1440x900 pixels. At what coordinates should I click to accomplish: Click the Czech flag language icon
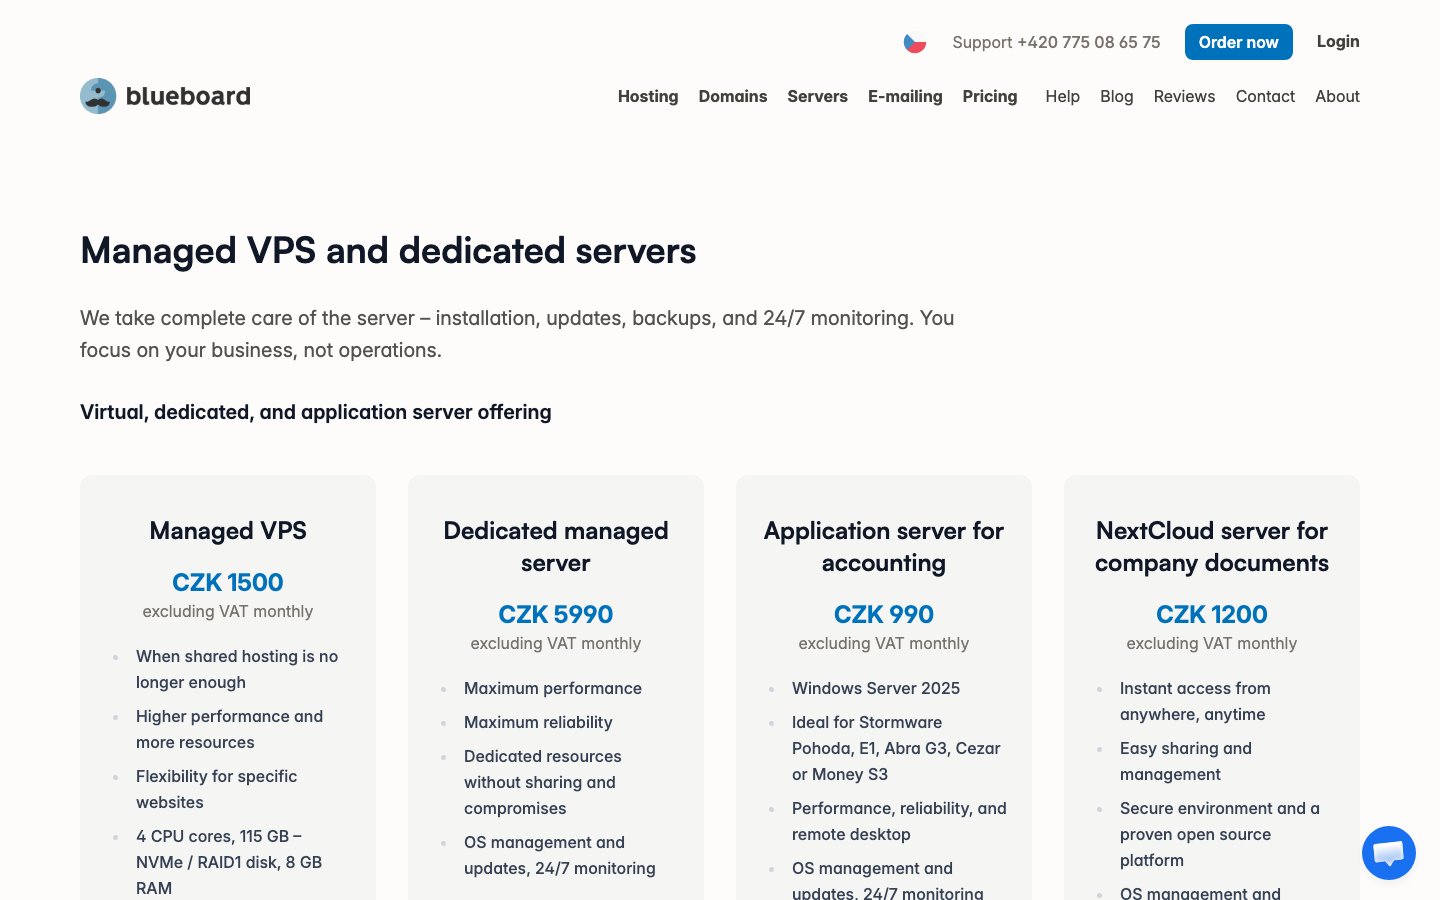point(915,43)
